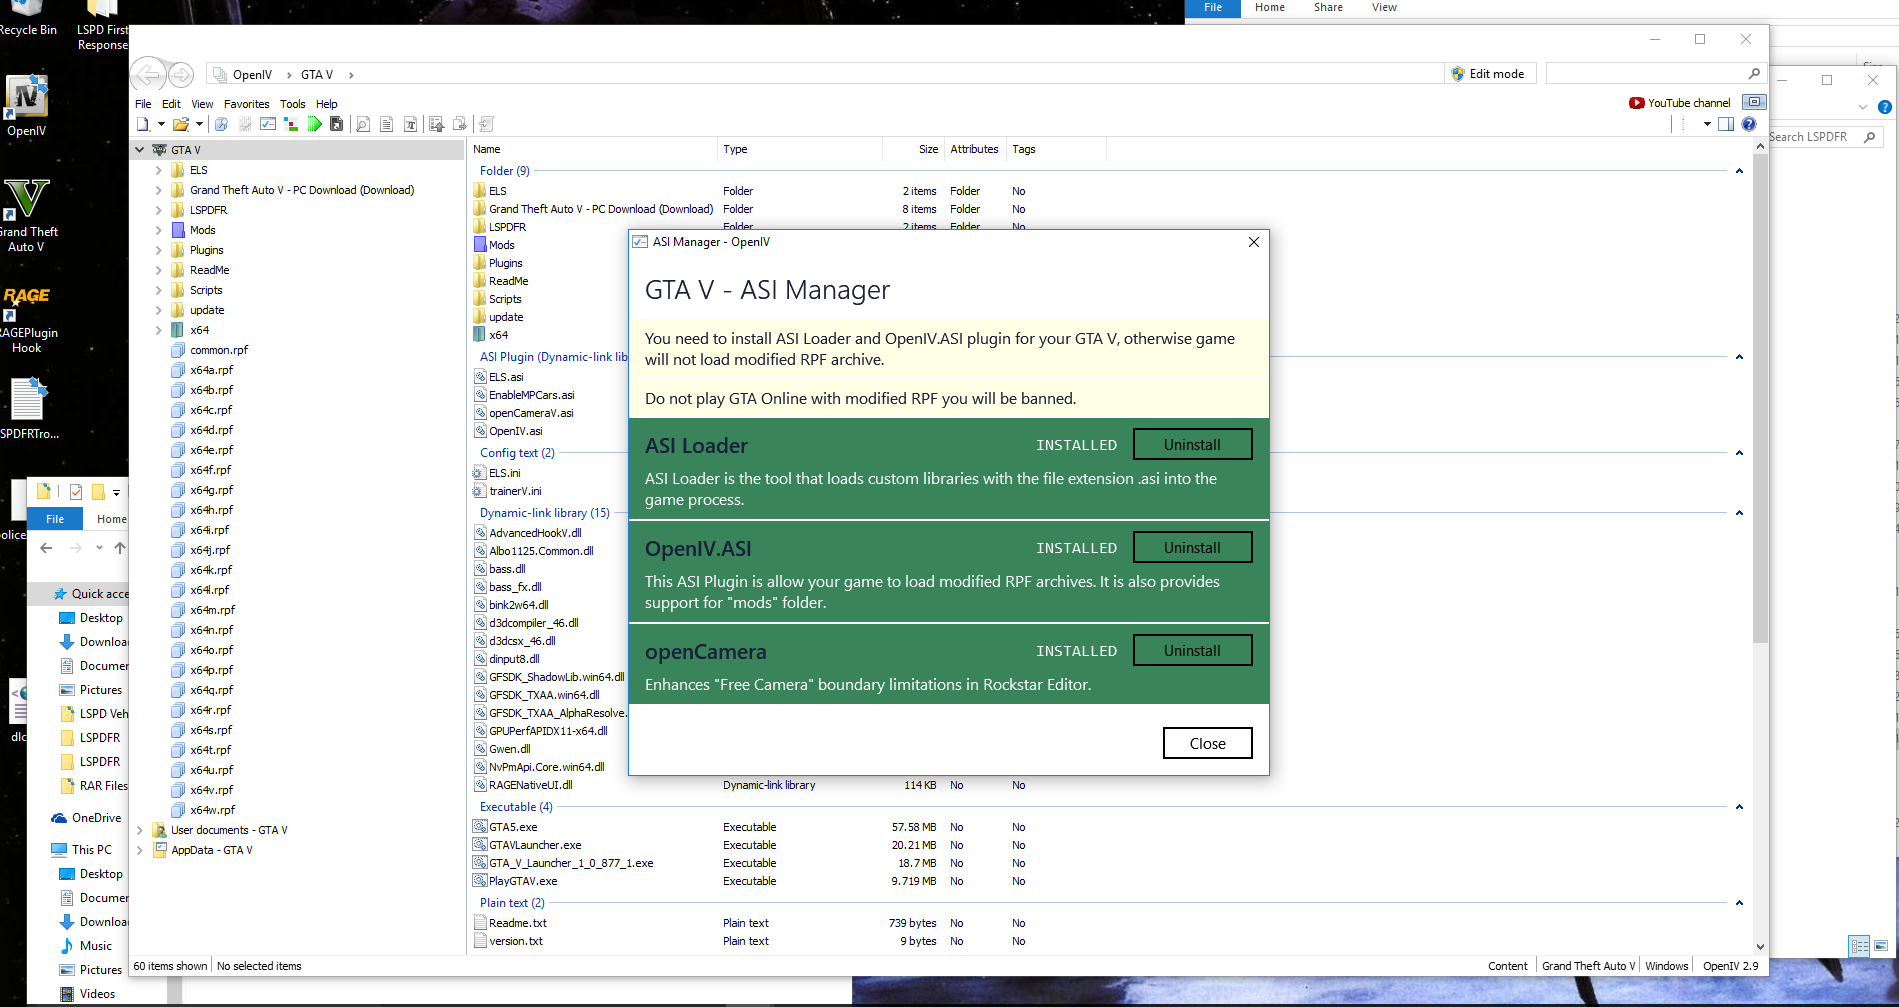Click the green play arrow toolbar icon
Viewport: 1899px width, 1007px height.
click(x=315, y=124)
